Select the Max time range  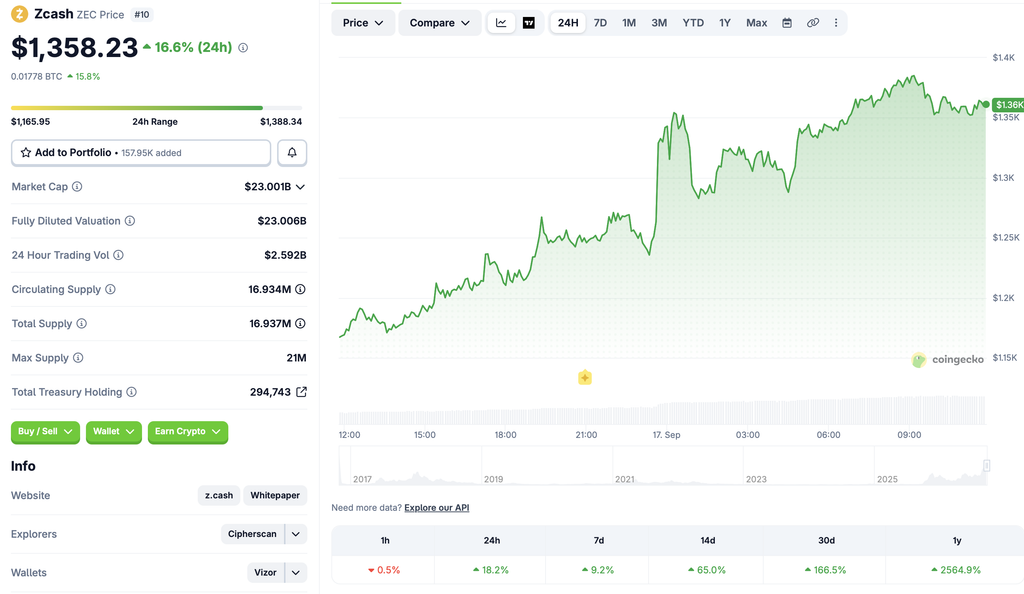[756, 23]
